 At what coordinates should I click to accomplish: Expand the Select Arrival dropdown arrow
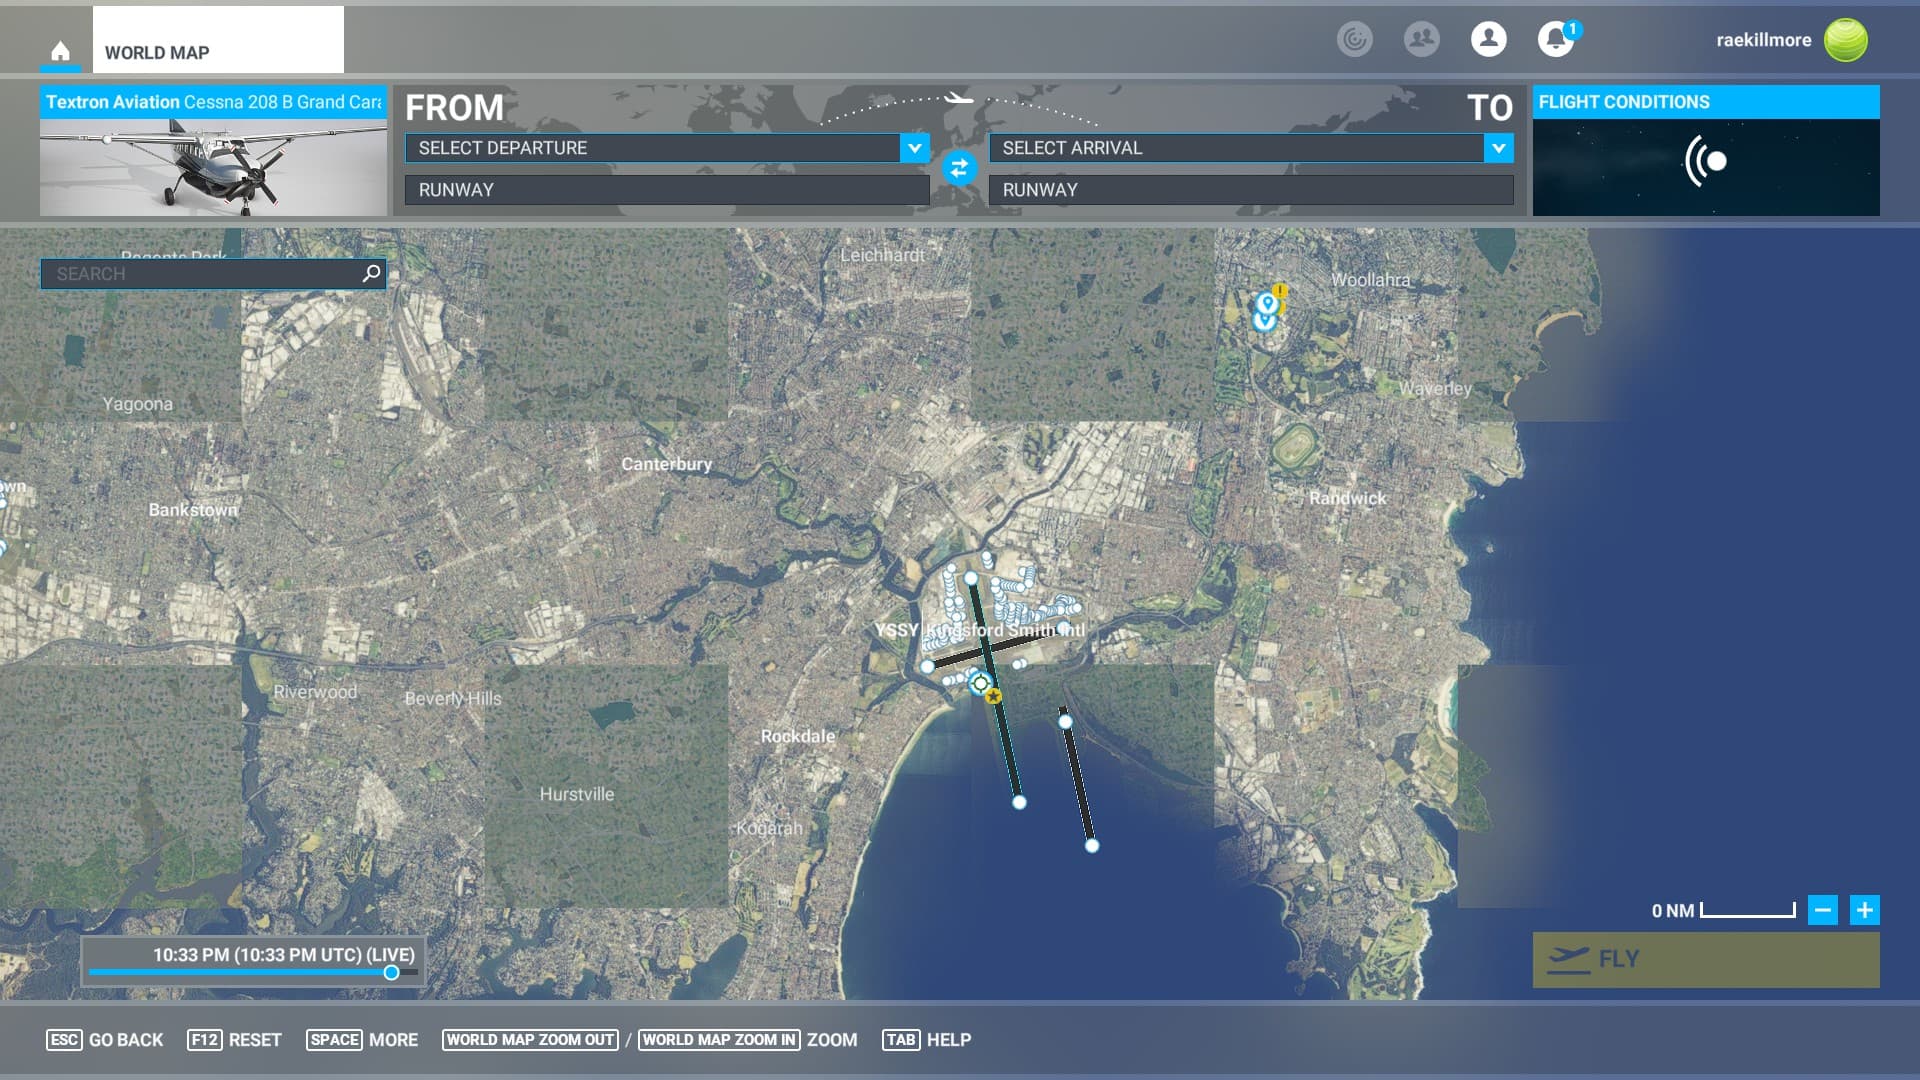(1498, 148)
